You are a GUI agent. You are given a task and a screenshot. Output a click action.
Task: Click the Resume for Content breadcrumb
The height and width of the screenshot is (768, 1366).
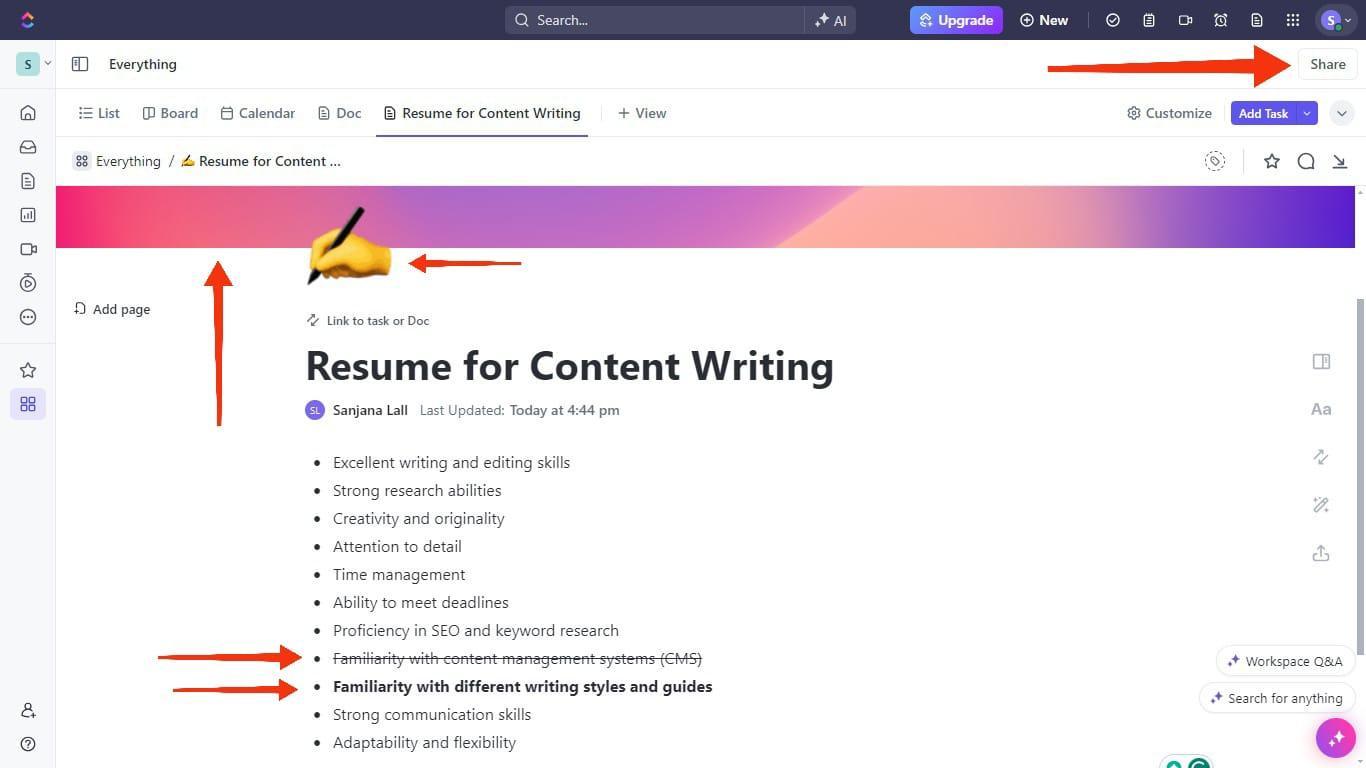coord(261,161)
